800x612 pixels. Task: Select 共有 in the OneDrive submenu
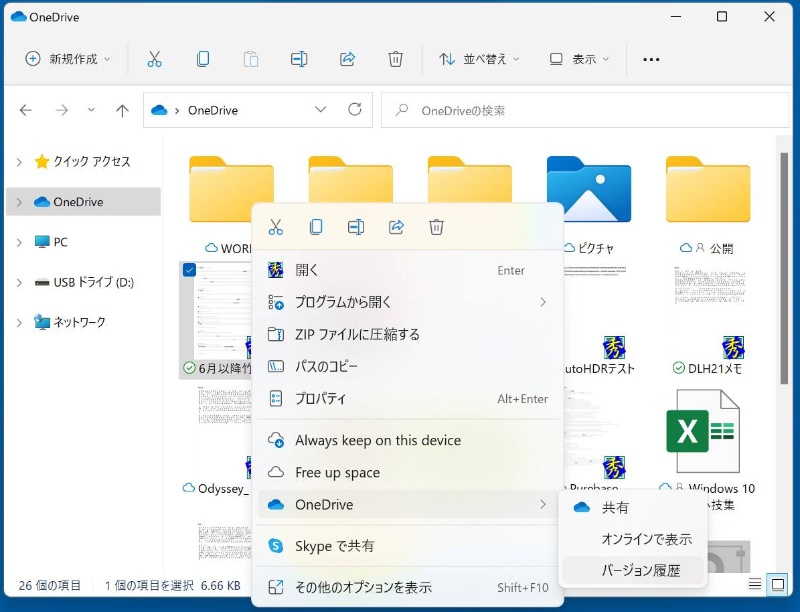click(x=633, y=507)
